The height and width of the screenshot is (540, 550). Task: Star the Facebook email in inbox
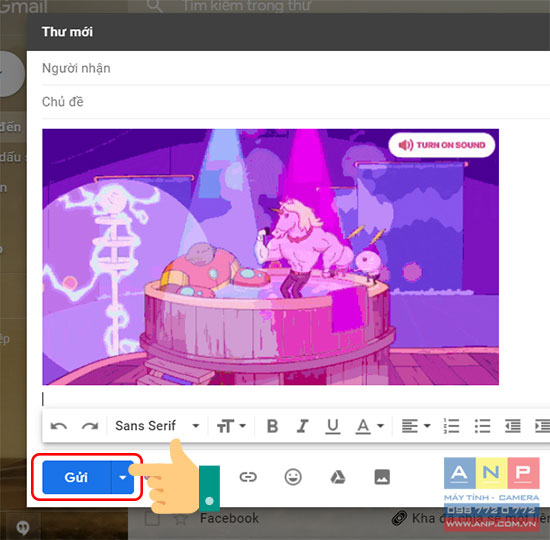tap(180, 519)
